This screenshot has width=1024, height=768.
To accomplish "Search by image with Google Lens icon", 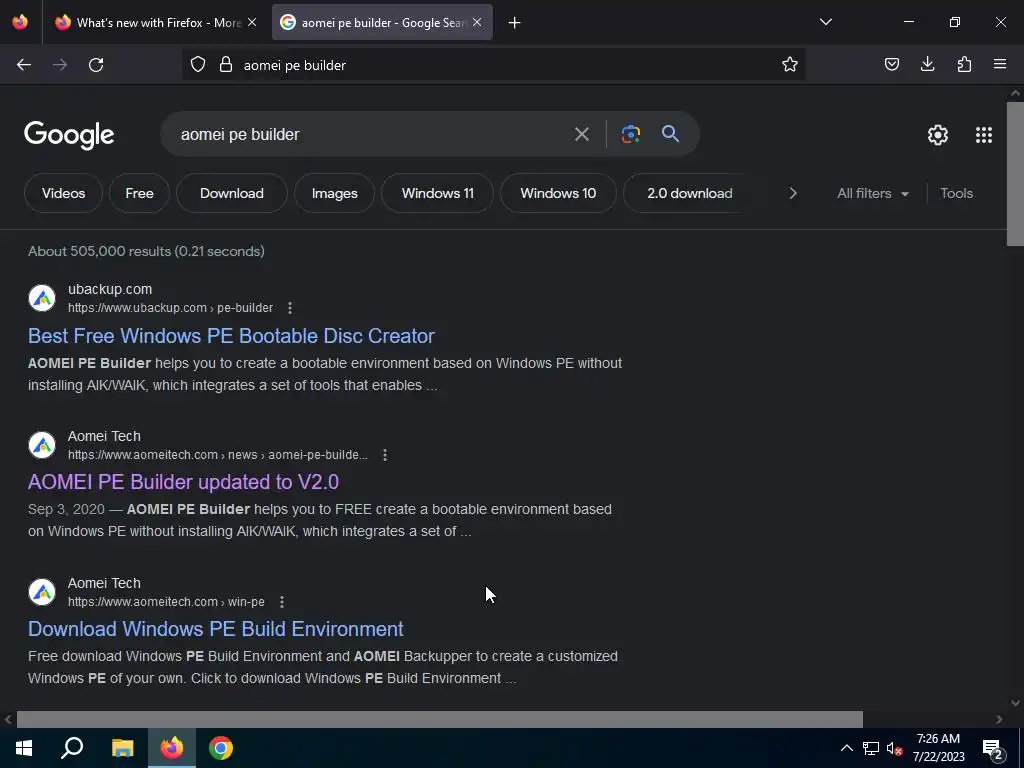I will point(630,135).
